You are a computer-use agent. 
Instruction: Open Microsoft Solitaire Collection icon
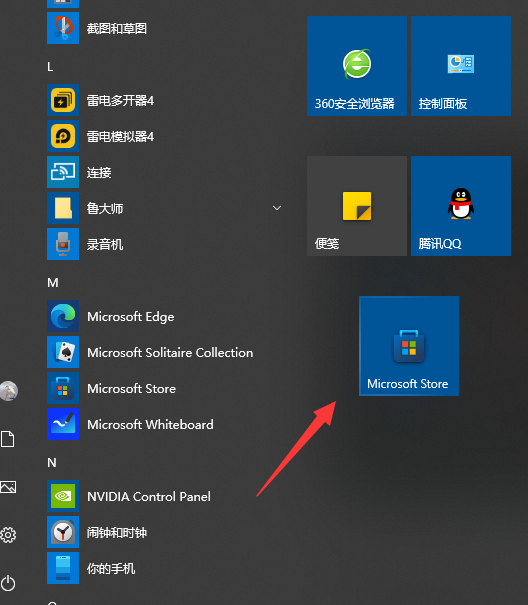[x=63, y=352]
